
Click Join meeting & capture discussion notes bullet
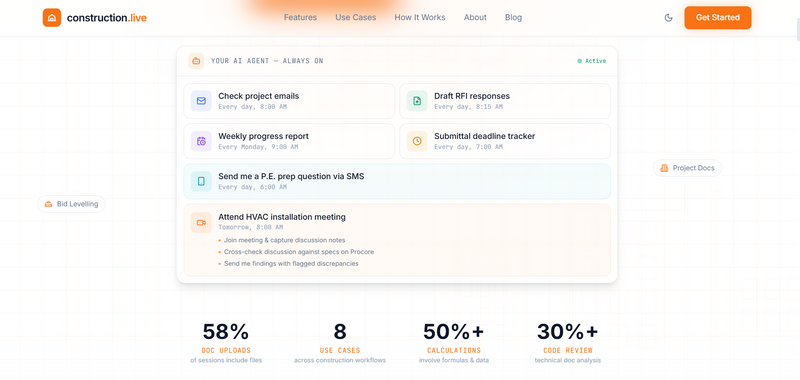[284, 240]
